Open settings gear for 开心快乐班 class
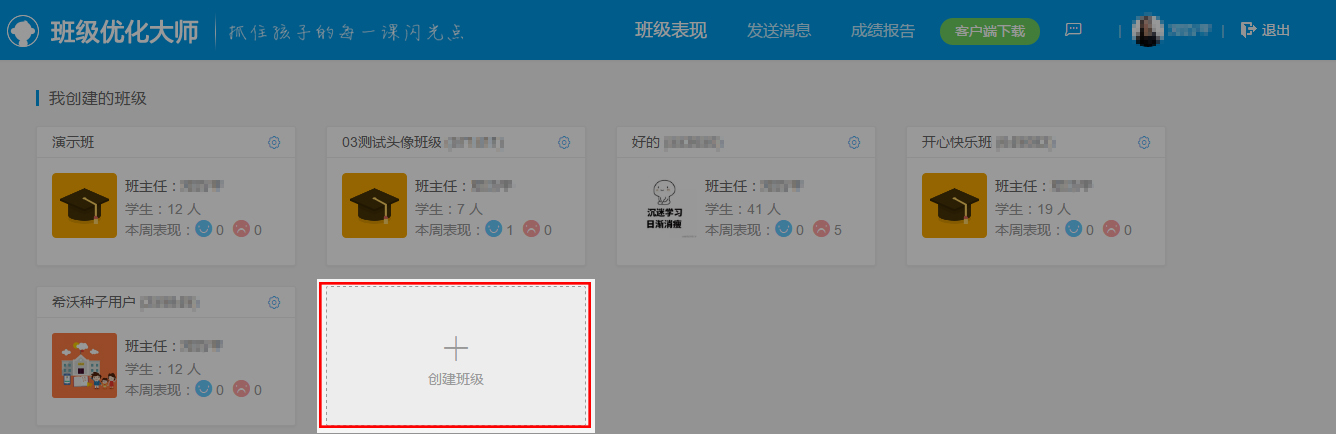1336x434 pixels. tap(1144, 143)
